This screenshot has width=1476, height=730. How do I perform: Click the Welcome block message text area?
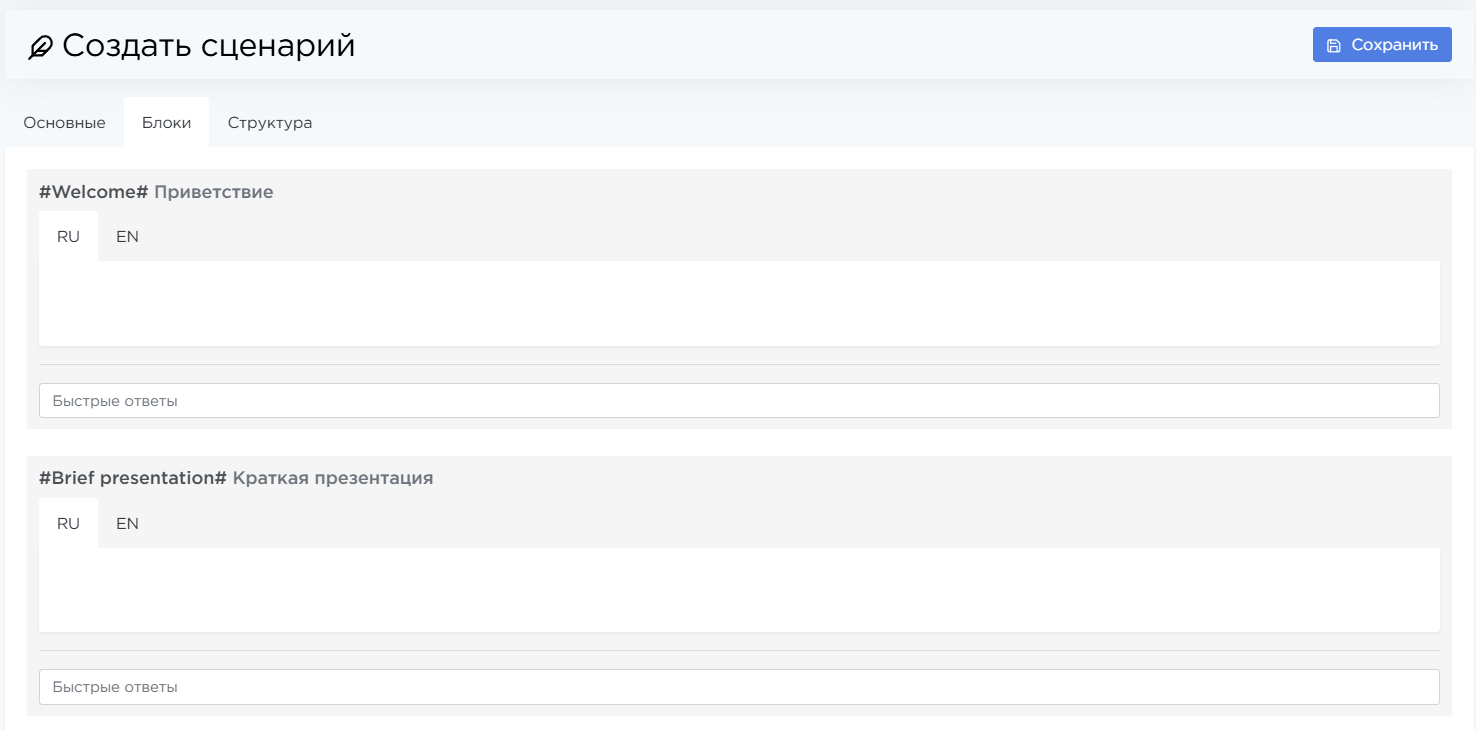(738, 303)
